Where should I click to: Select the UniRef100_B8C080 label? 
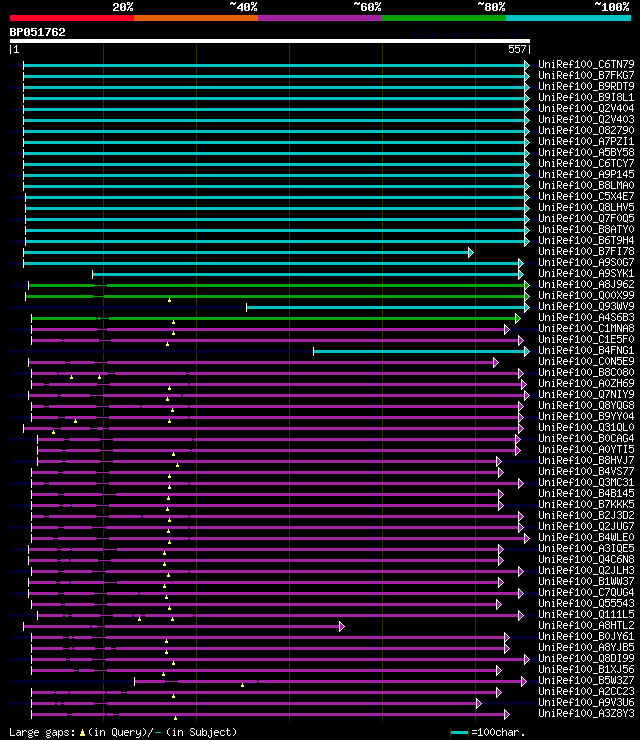pos(586,372)
